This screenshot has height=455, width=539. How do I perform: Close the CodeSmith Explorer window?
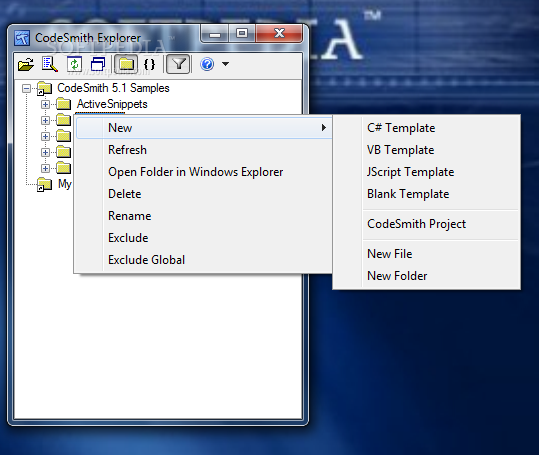[x=279, y=34]
